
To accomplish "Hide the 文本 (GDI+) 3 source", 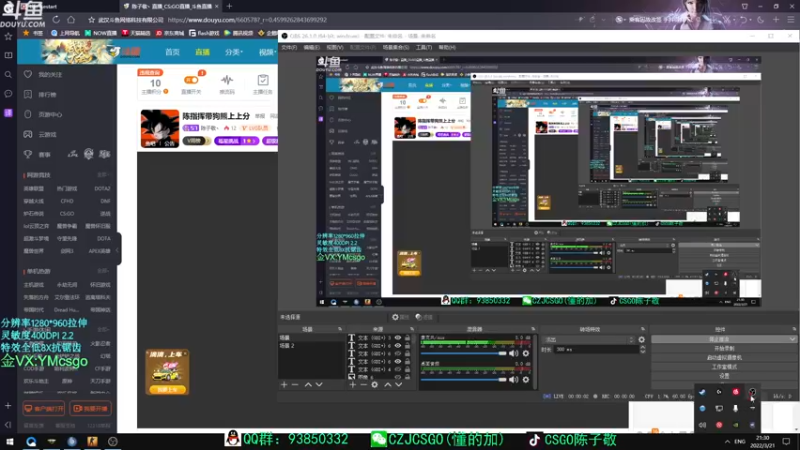I will [x=397, y=338].
